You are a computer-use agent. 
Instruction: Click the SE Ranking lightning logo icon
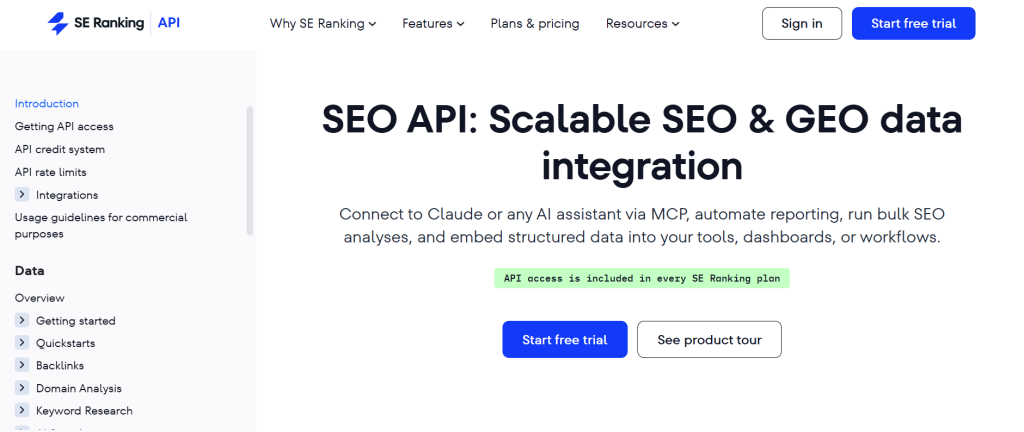(x=58, y=23)
